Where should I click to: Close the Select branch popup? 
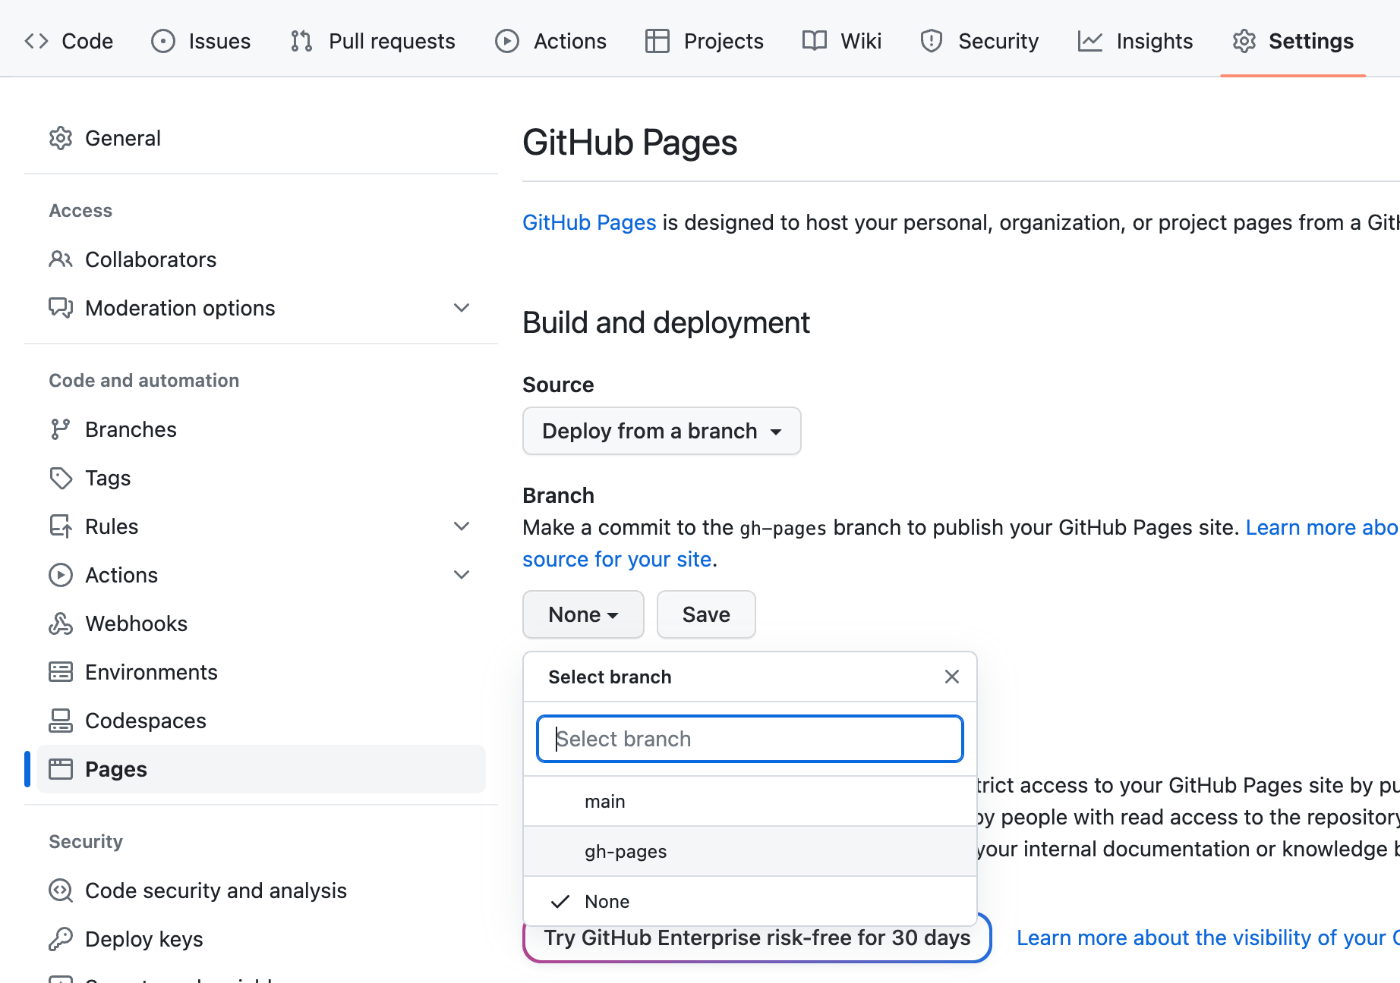coord(952,677)
